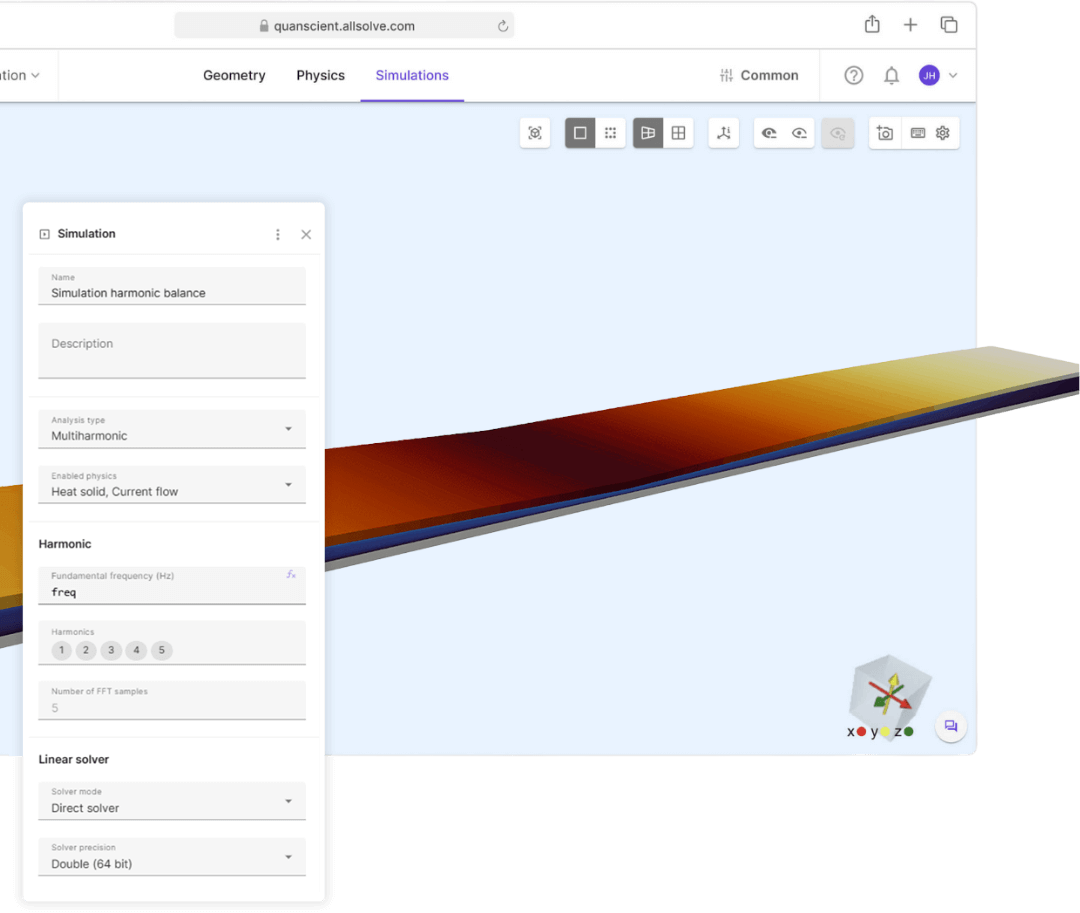Disable harmonic number 5

pos(161,650)
